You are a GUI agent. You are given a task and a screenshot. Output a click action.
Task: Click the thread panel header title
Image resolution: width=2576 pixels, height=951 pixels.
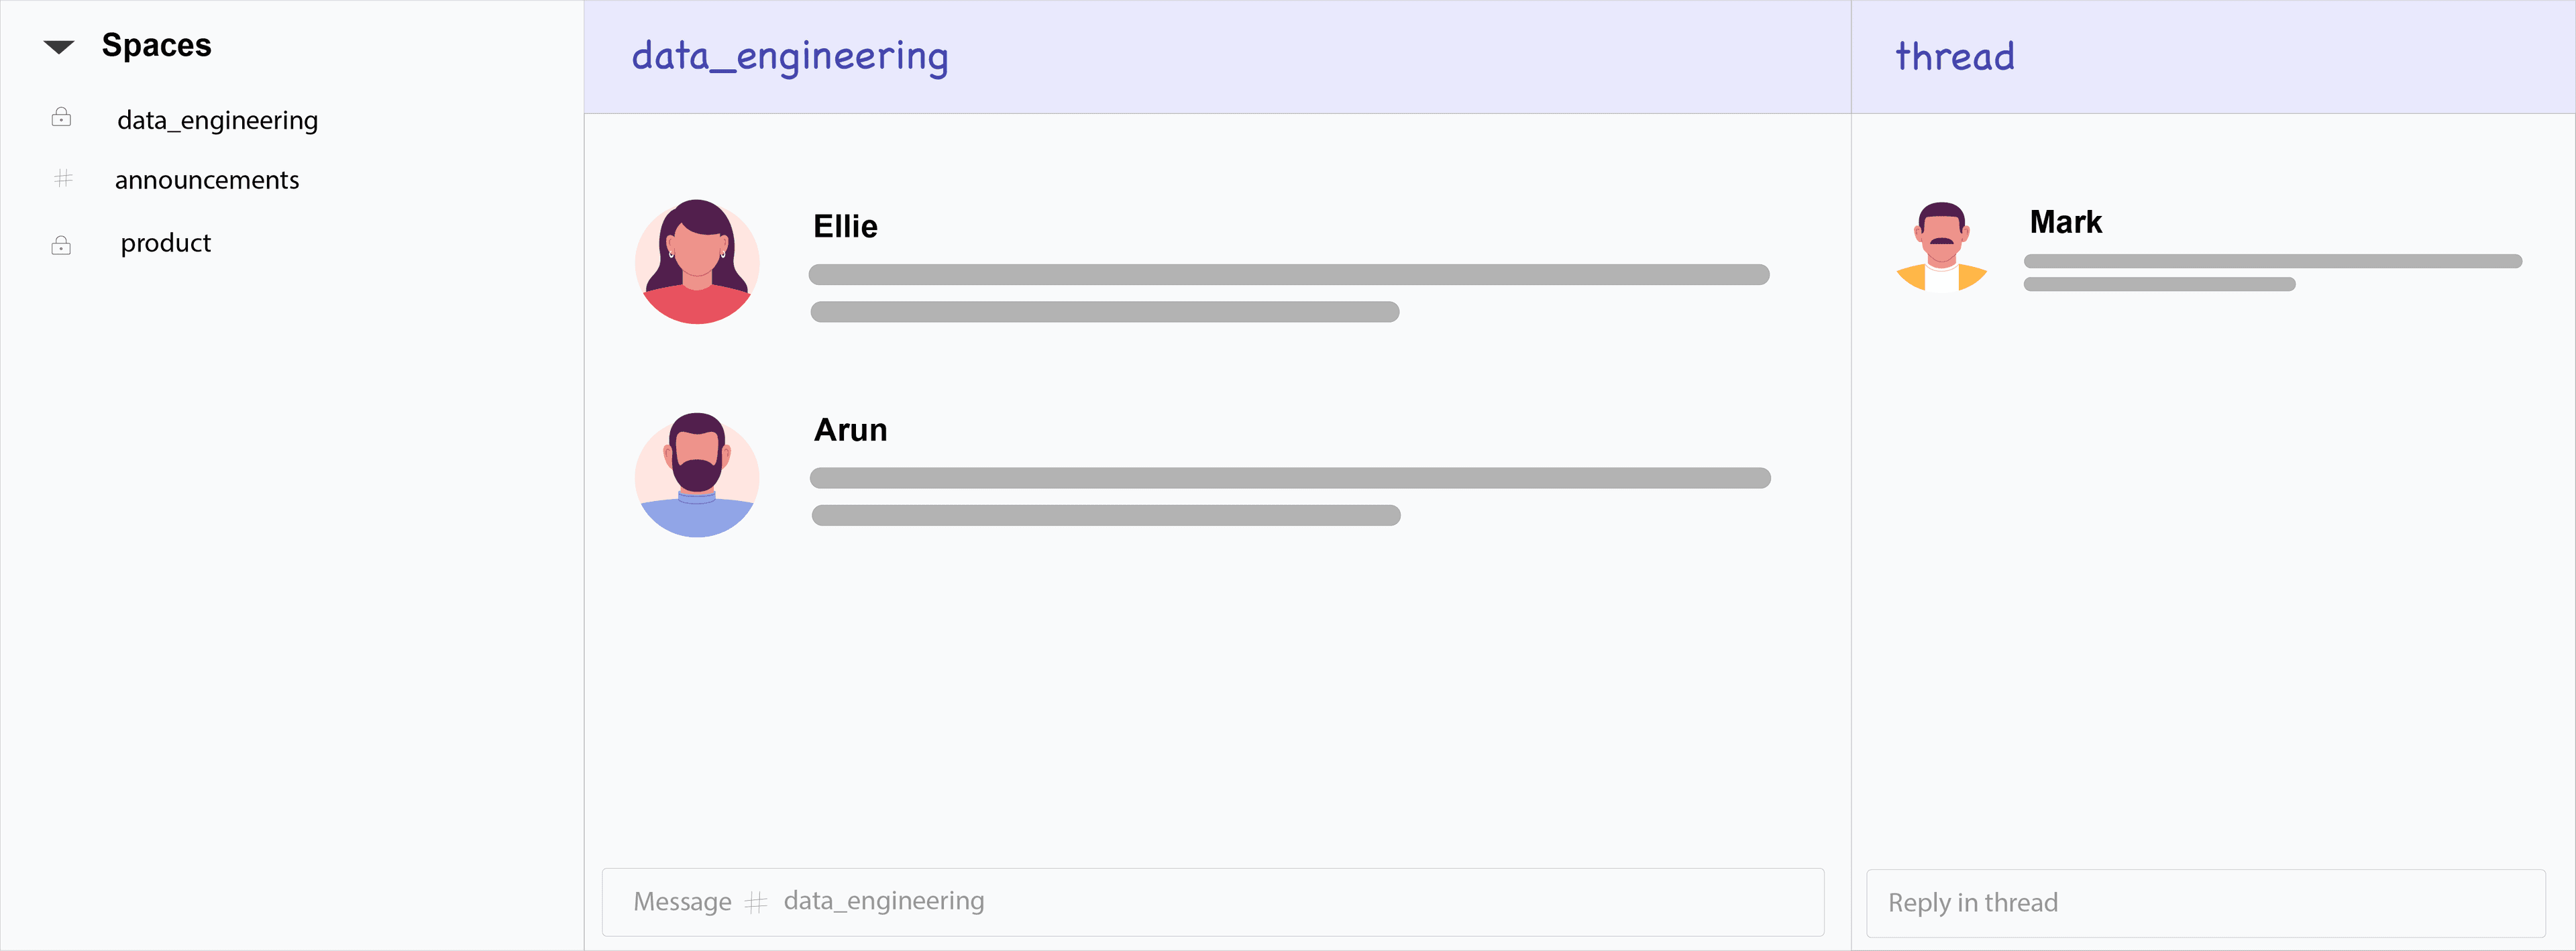(1954, 57)
